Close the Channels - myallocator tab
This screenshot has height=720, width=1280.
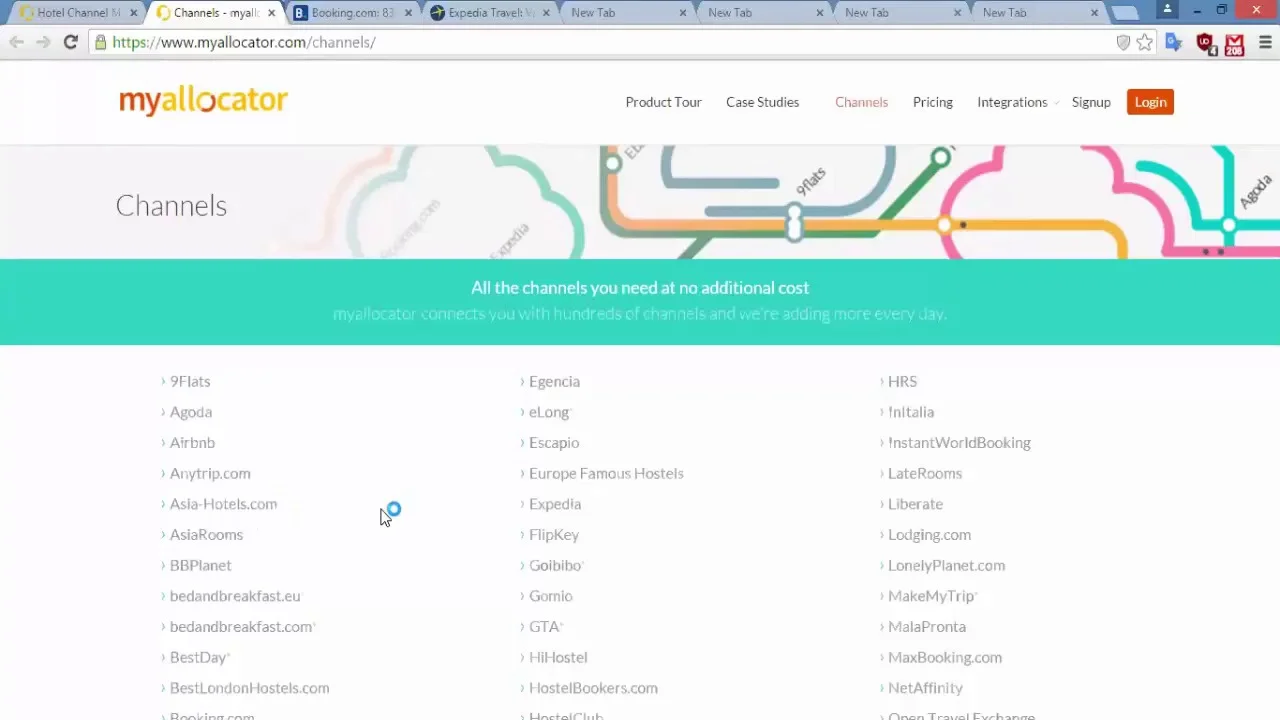click(271, 13)
